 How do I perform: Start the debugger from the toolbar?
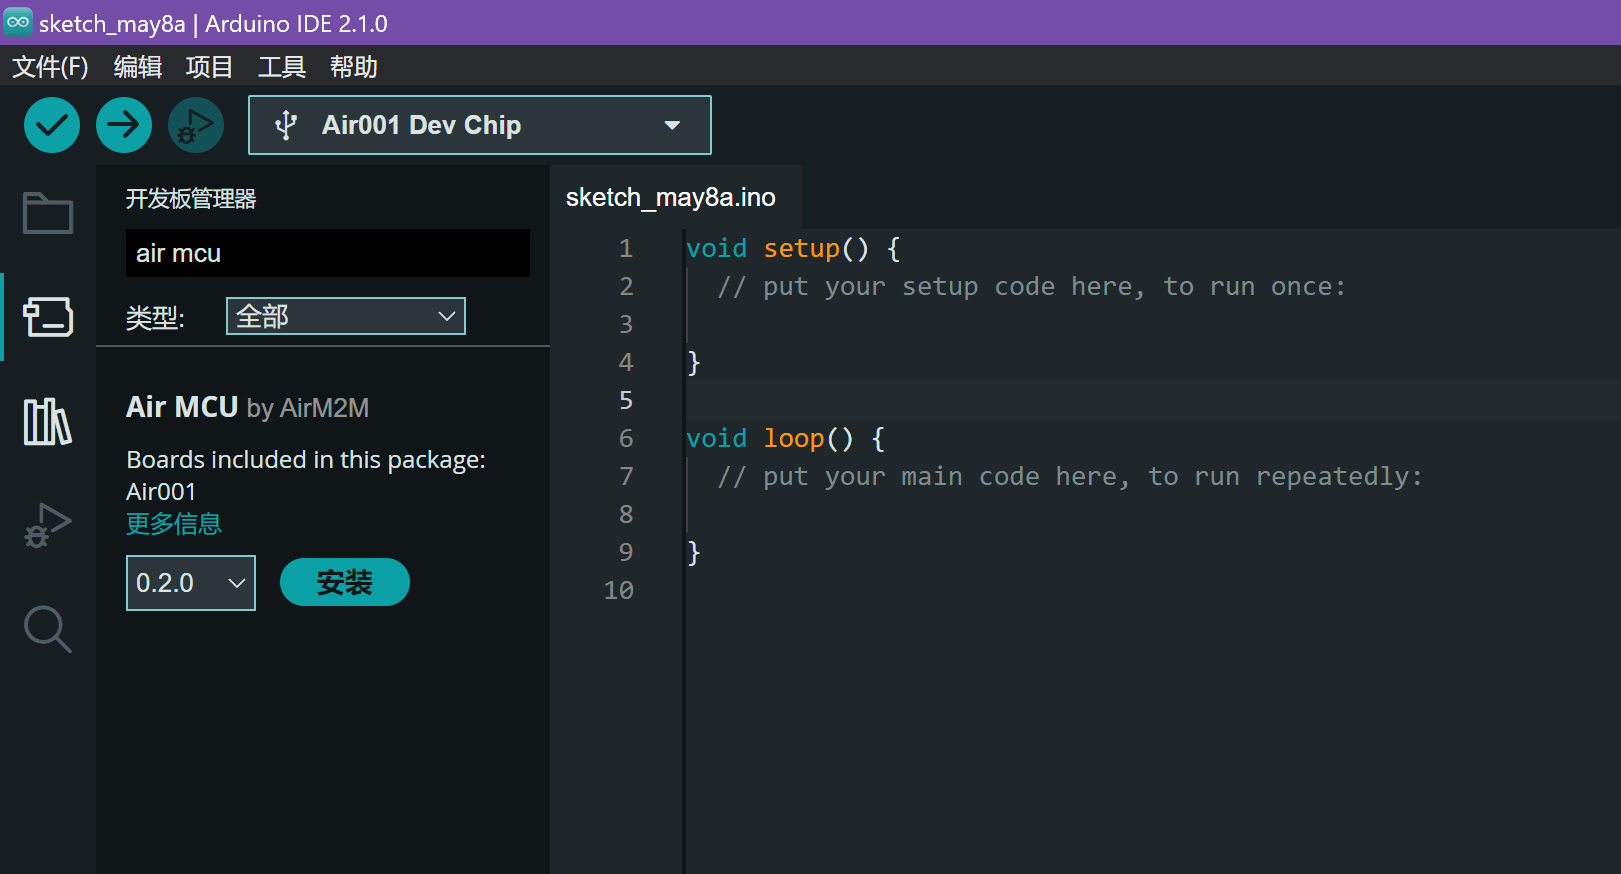196,125
